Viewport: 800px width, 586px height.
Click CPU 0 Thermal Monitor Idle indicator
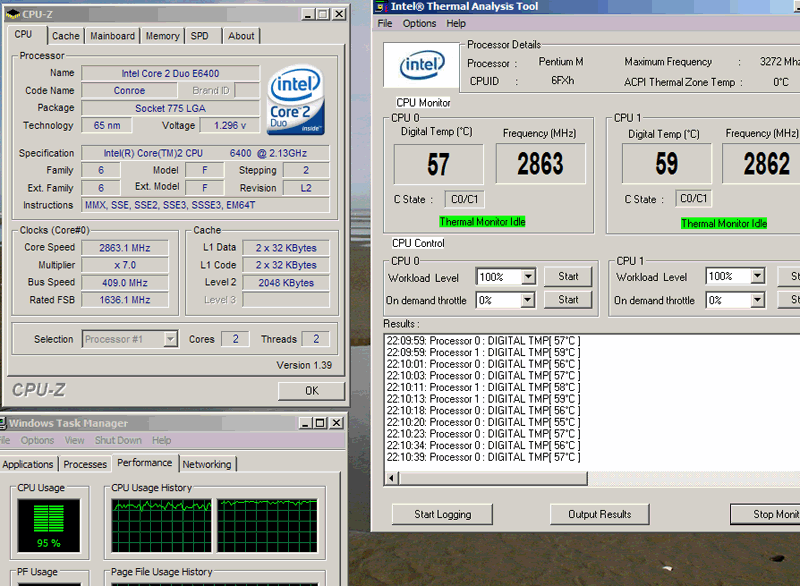coord(482,222)
